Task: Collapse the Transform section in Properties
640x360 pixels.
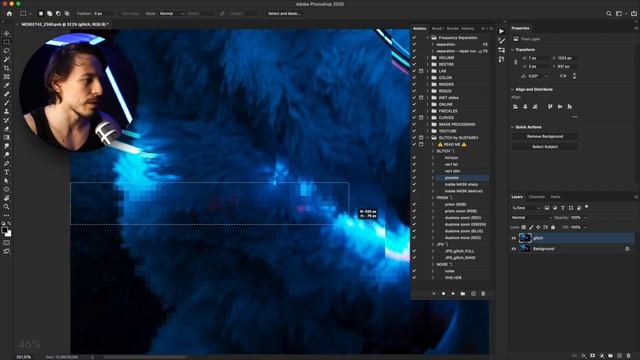Action: coord(513,50)
